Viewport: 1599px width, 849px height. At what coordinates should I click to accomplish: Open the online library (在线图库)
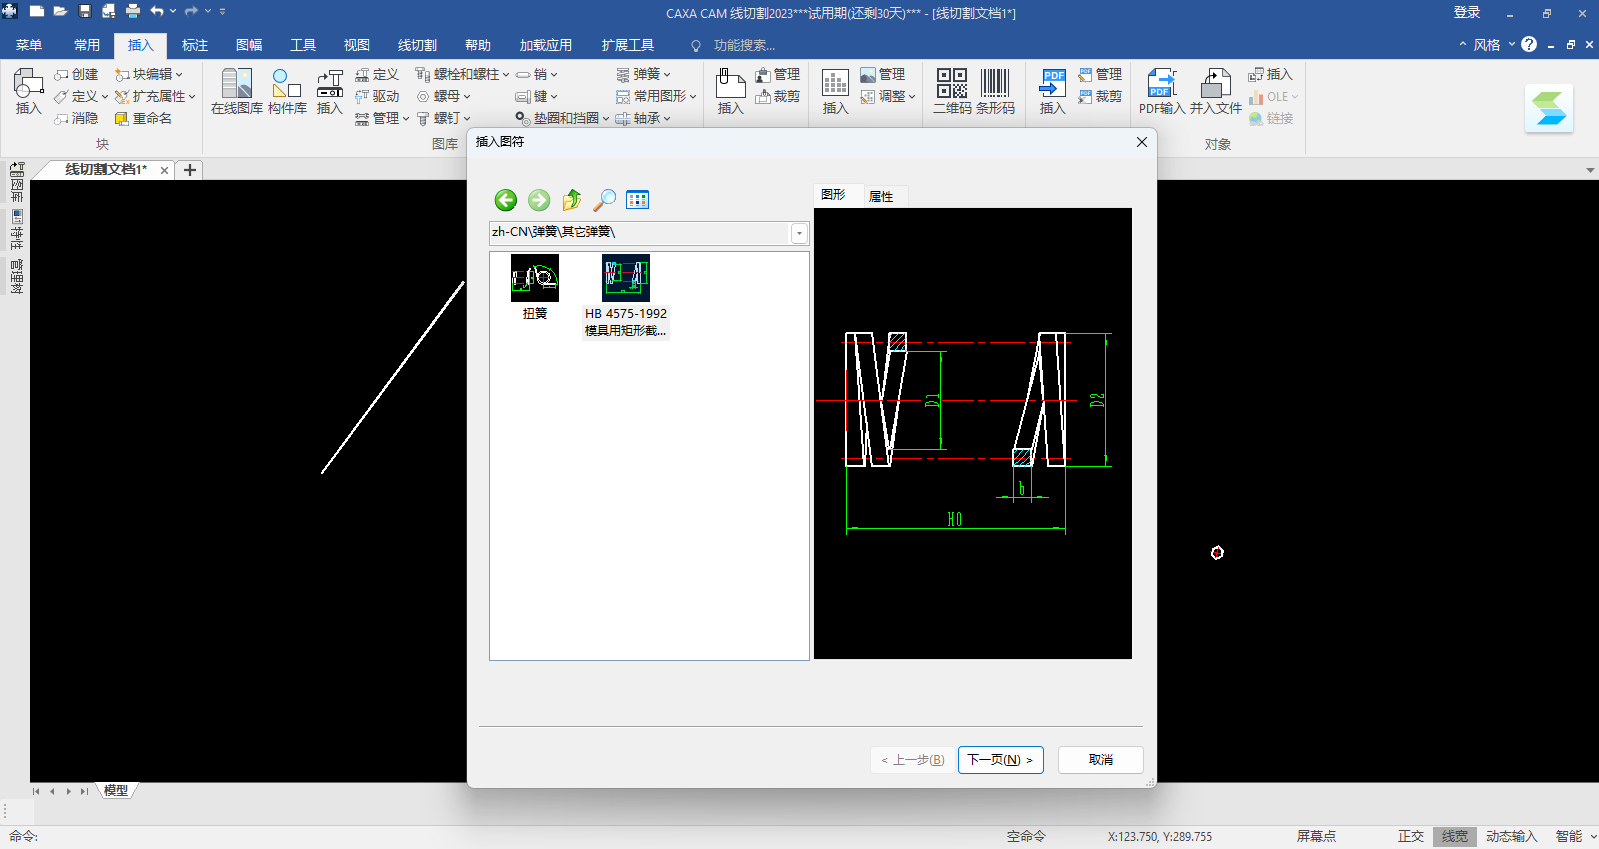(x=237, y=91)
